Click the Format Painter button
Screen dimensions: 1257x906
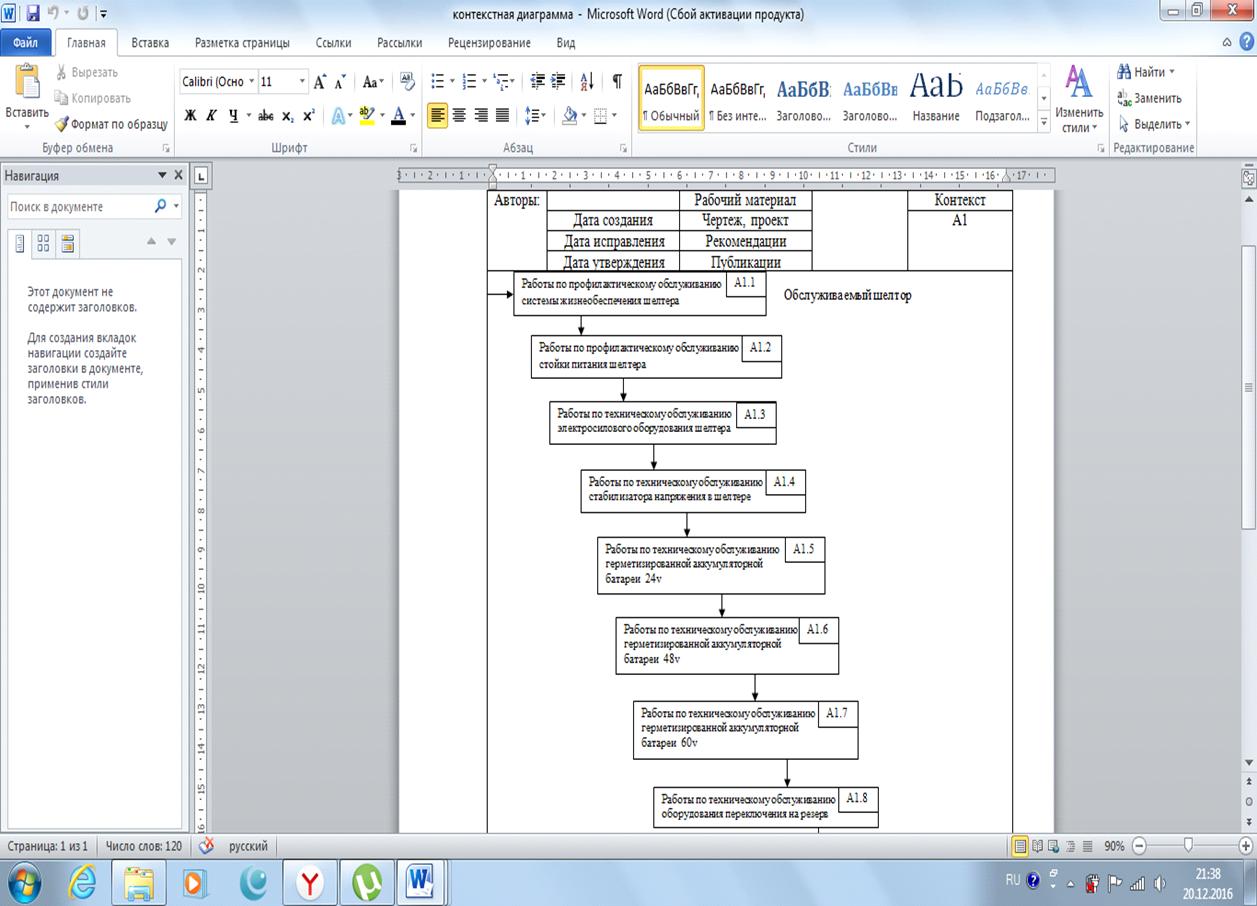click(x=111, y=124)
